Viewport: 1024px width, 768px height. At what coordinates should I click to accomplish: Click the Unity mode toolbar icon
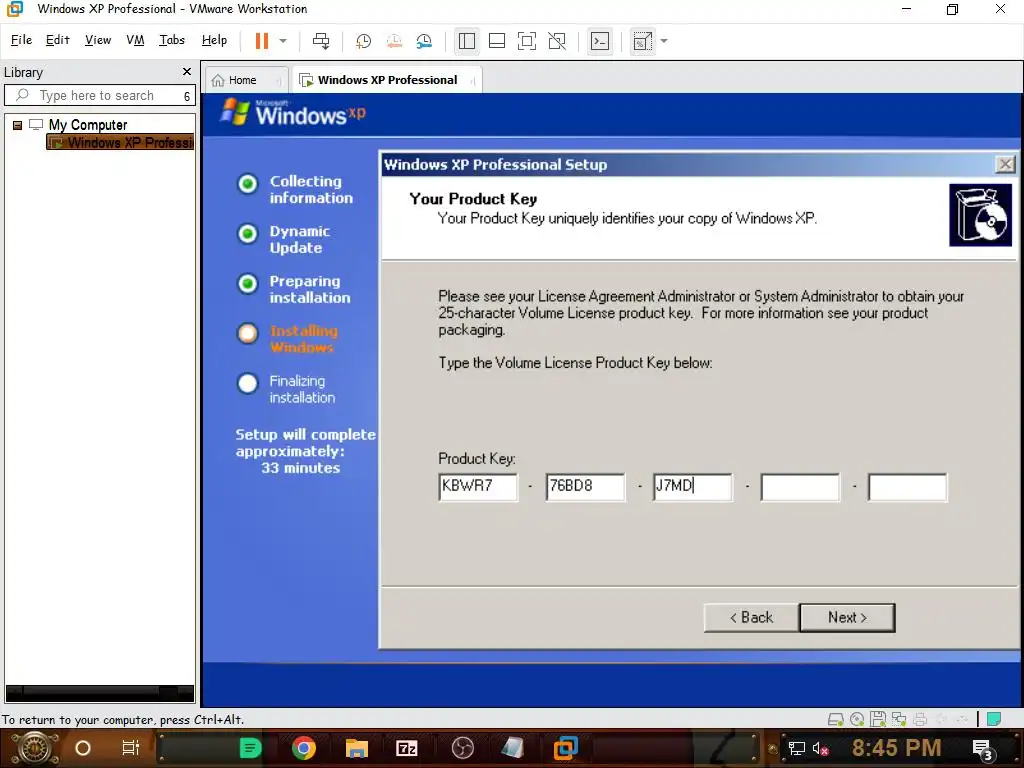coord(557,41)
